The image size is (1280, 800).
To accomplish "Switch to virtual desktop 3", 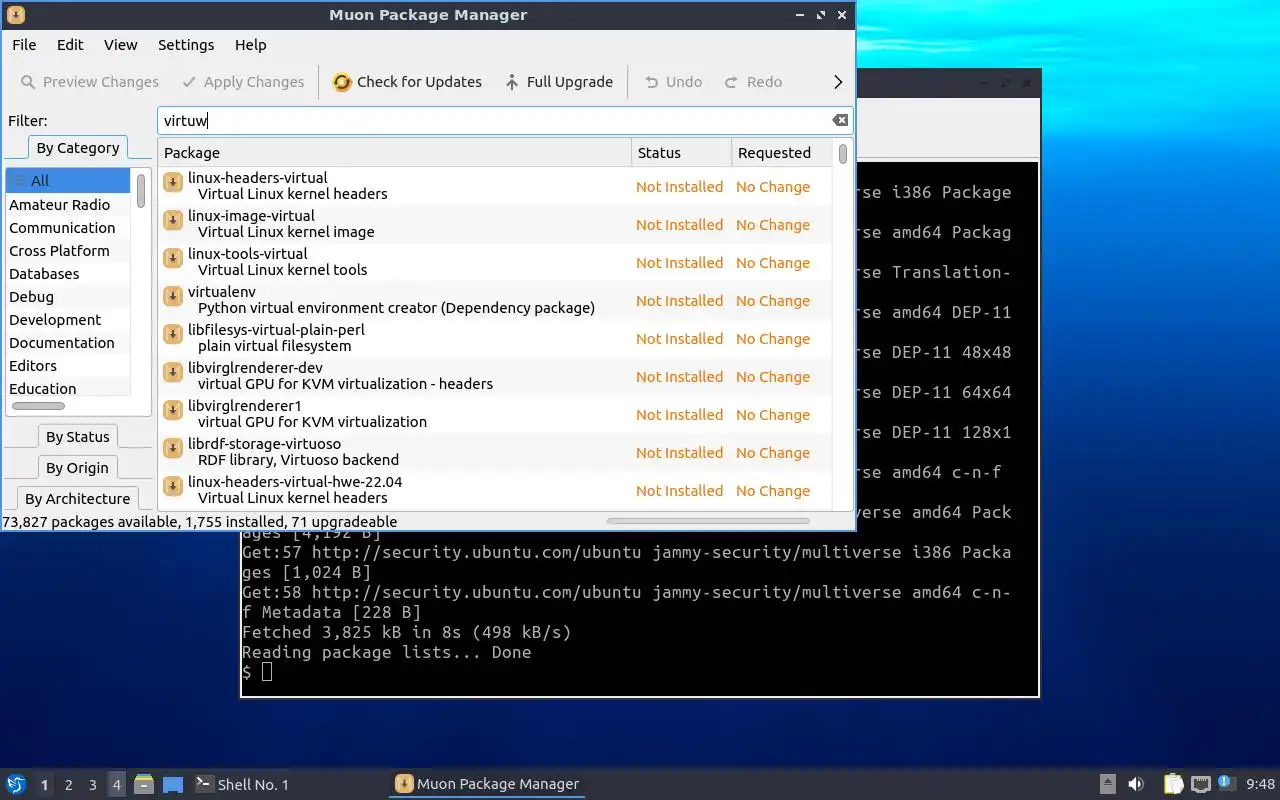I will [x=92, y=785].
